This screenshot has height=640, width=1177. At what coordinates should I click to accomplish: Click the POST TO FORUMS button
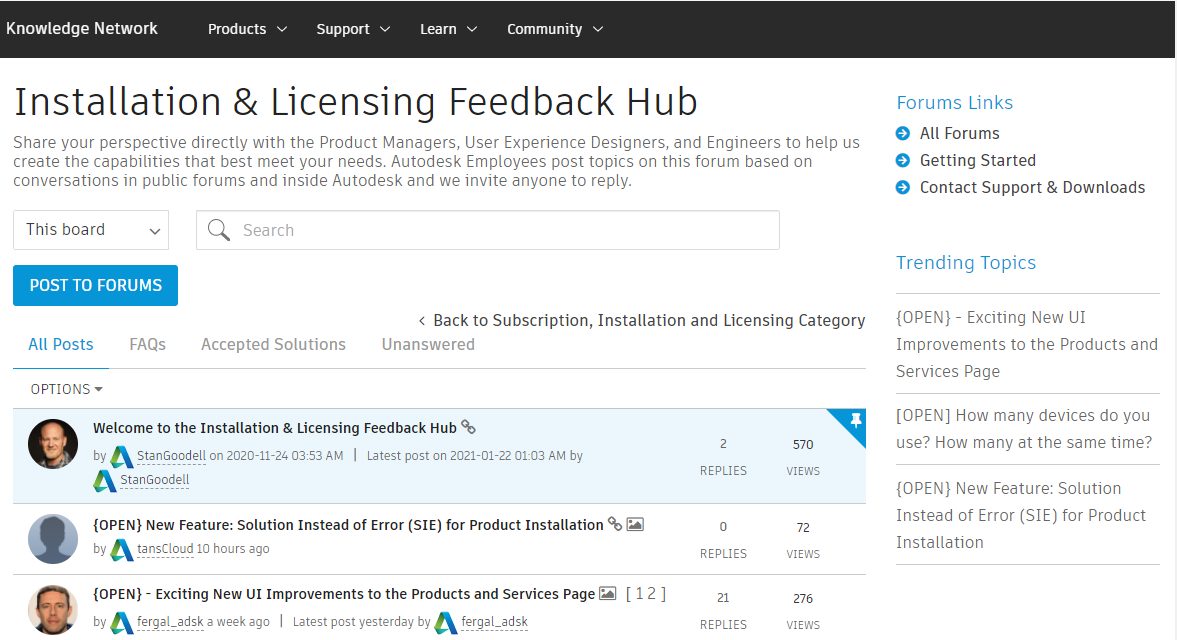tap(95, 285)
